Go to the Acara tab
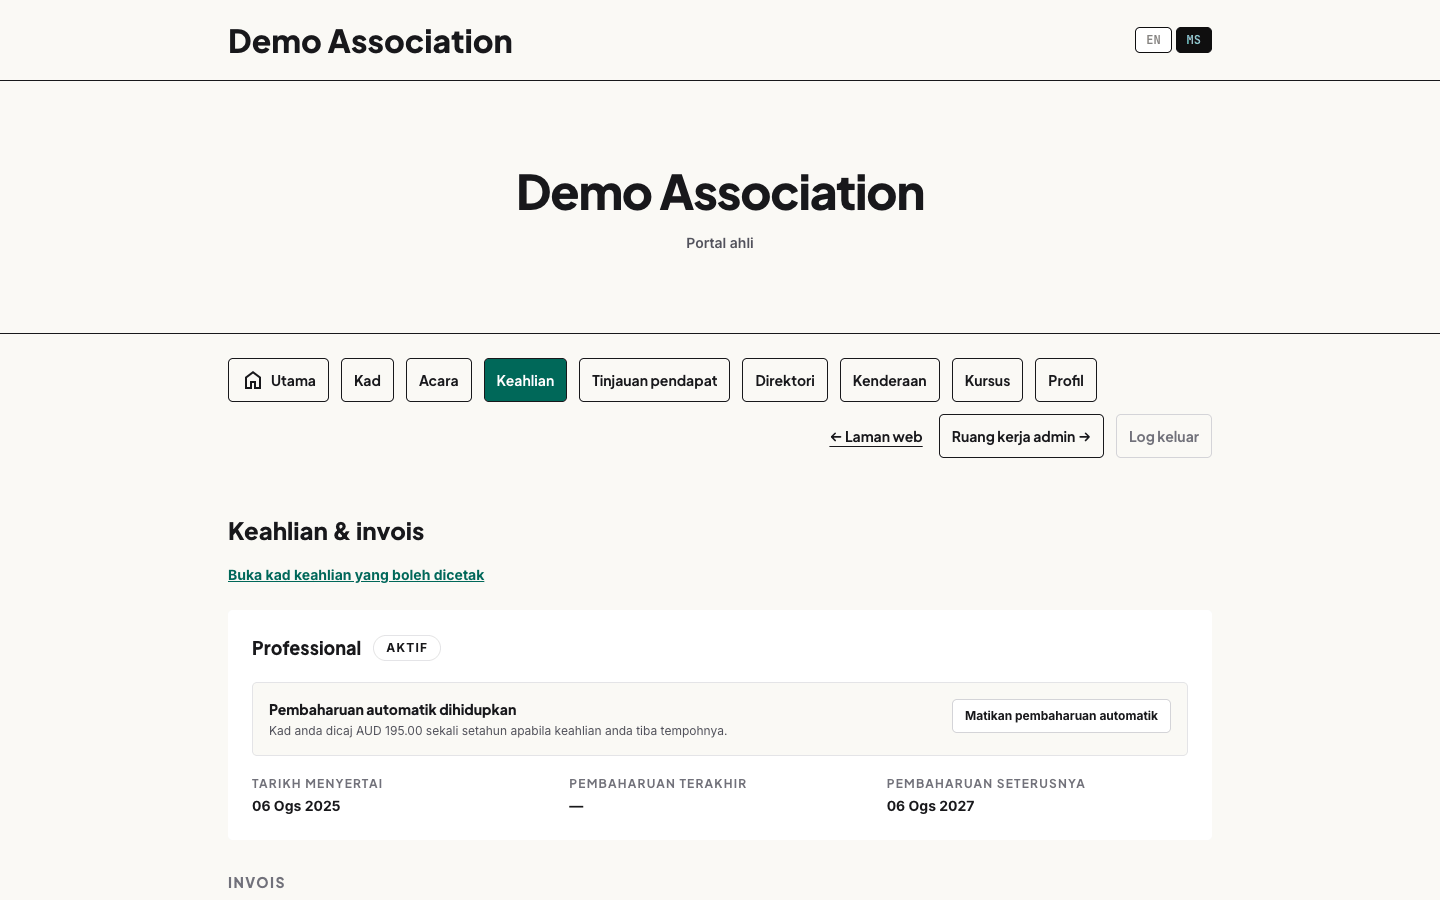The height and width of the screenshot is (900, 1440). (x=439, y=380)
